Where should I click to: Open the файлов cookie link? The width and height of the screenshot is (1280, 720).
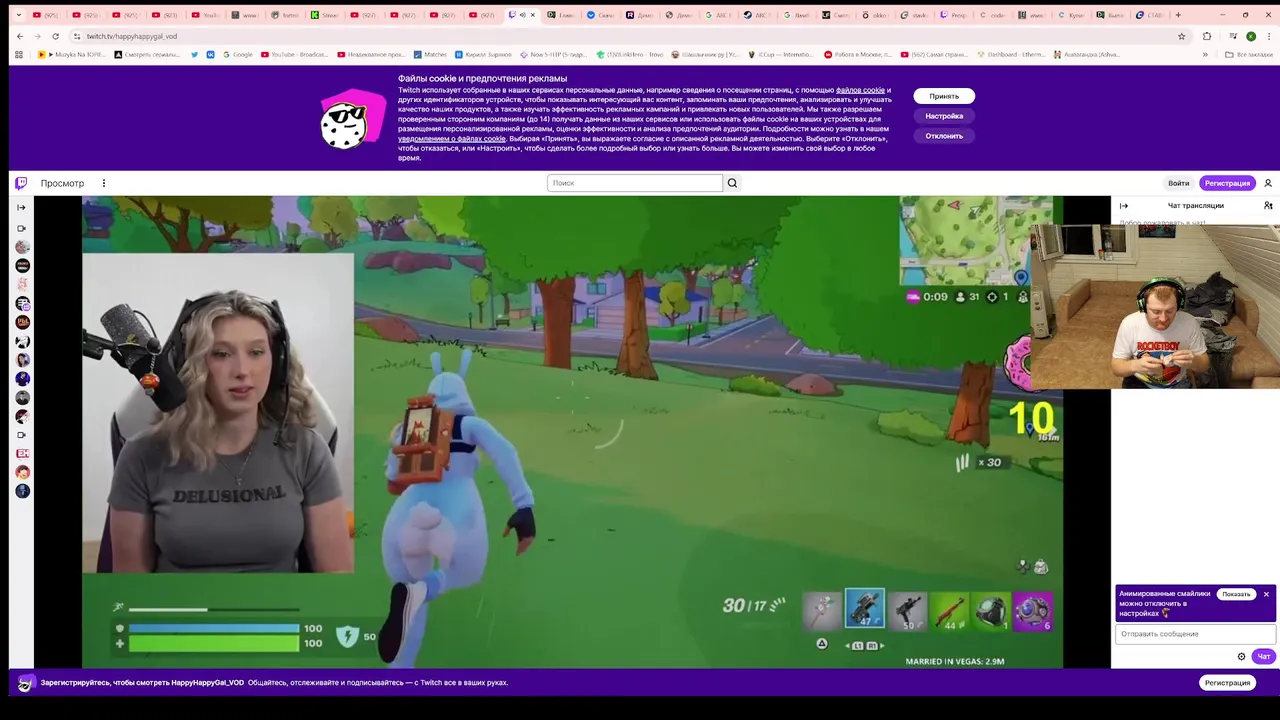click(x=860, y=90)
